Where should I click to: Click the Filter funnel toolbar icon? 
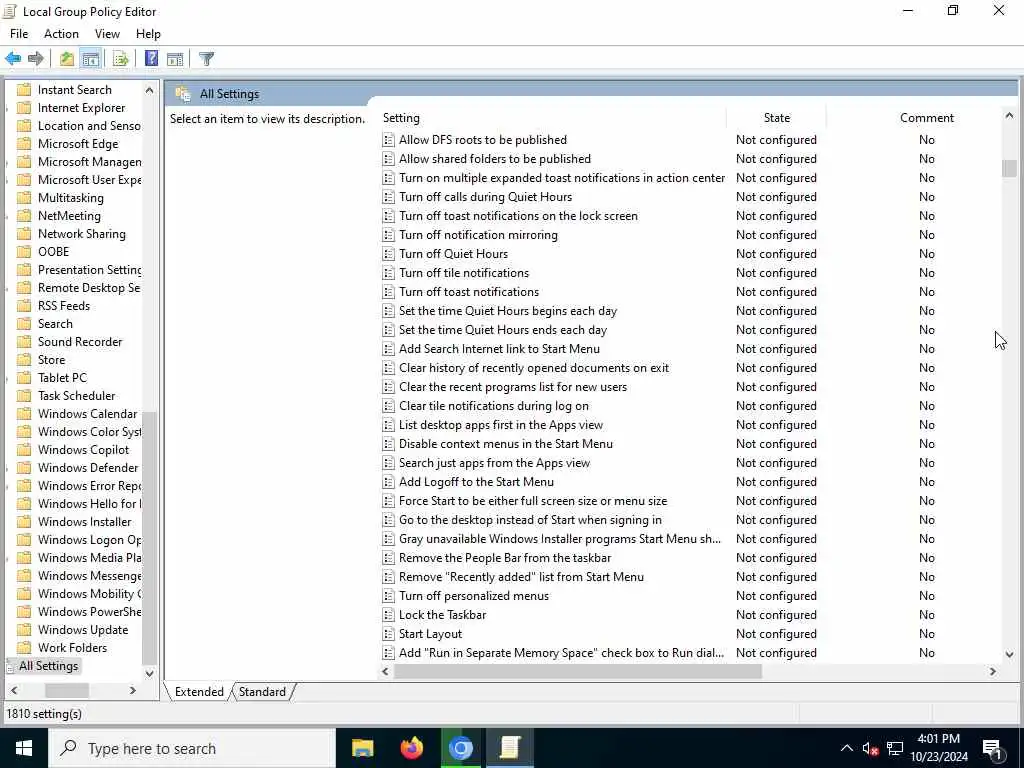coord(206,59)
